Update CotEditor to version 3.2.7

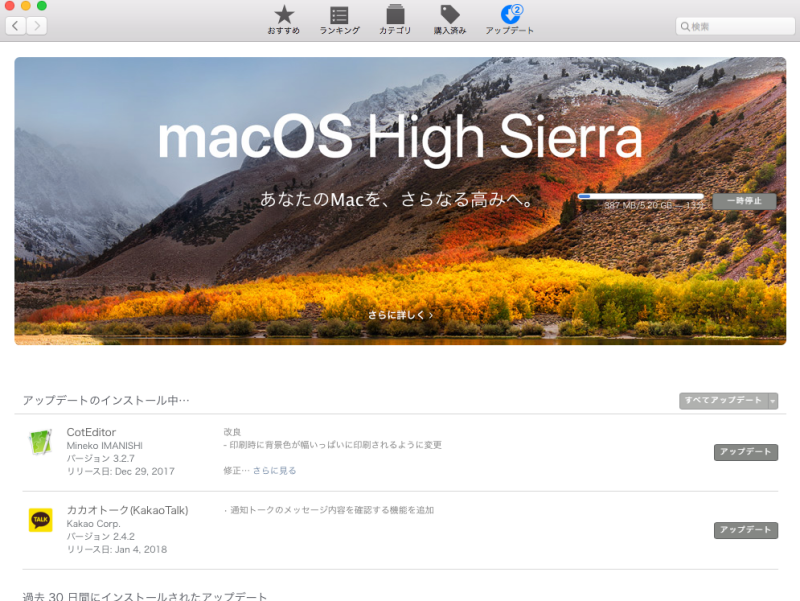(744, 452)
